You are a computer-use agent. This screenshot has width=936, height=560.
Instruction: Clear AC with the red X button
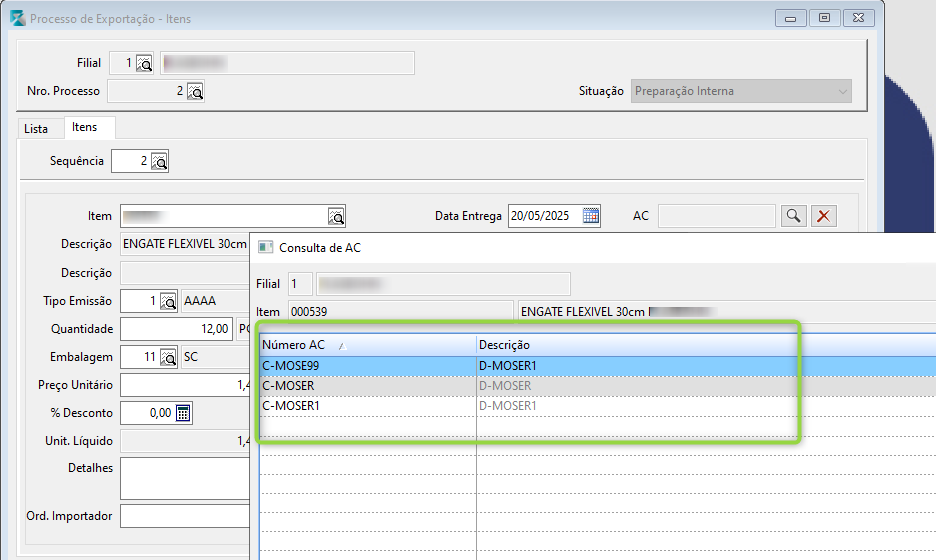[824, 216]
